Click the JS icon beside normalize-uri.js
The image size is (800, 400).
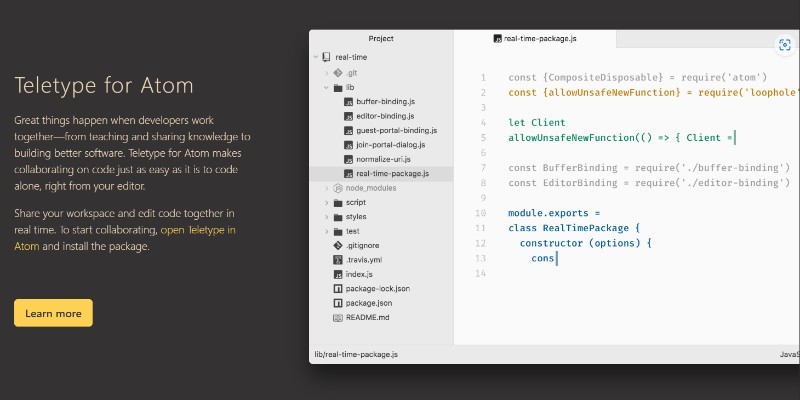point(348,159)
